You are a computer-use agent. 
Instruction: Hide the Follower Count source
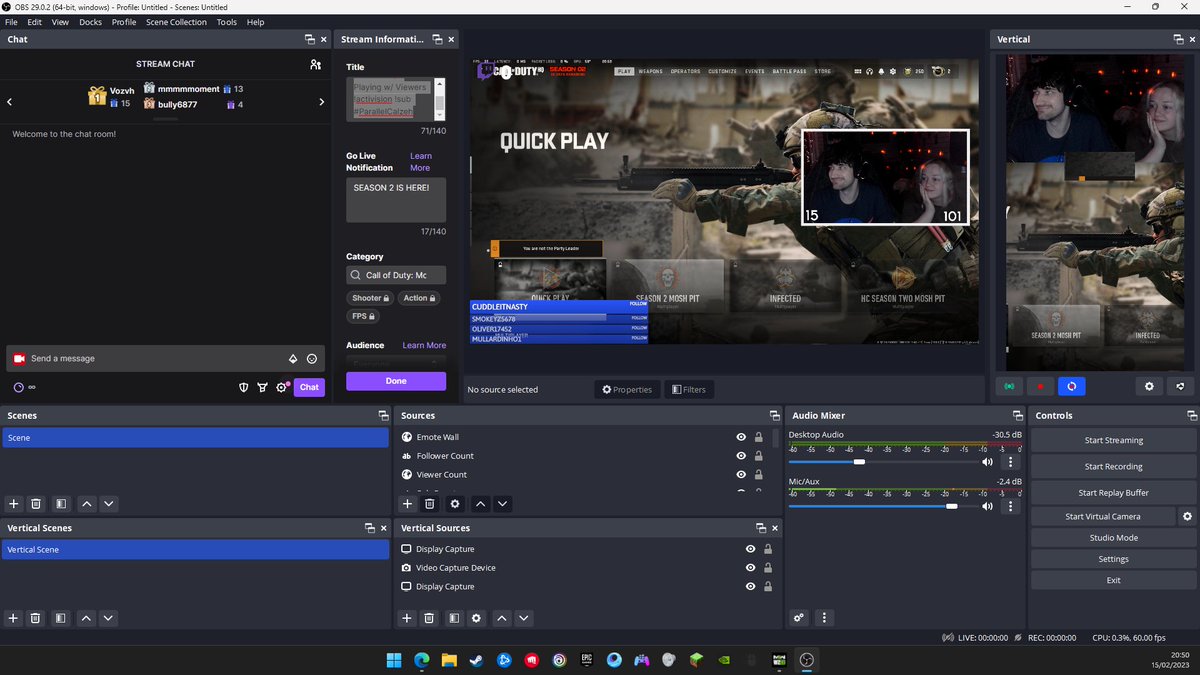pos(741,456)
